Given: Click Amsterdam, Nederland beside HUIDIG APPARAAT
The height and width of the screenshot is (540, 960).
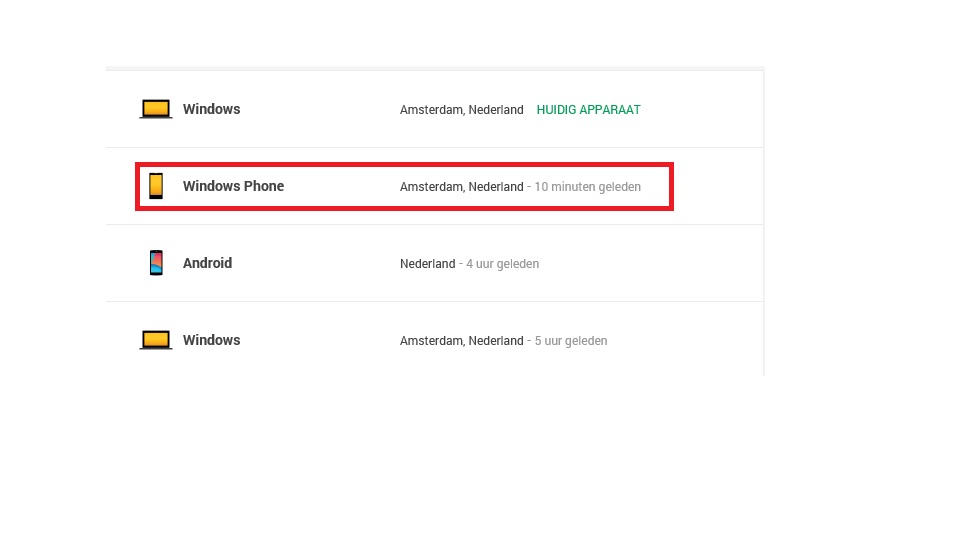Looking at the screenshot, I should (x=462, y=110).
